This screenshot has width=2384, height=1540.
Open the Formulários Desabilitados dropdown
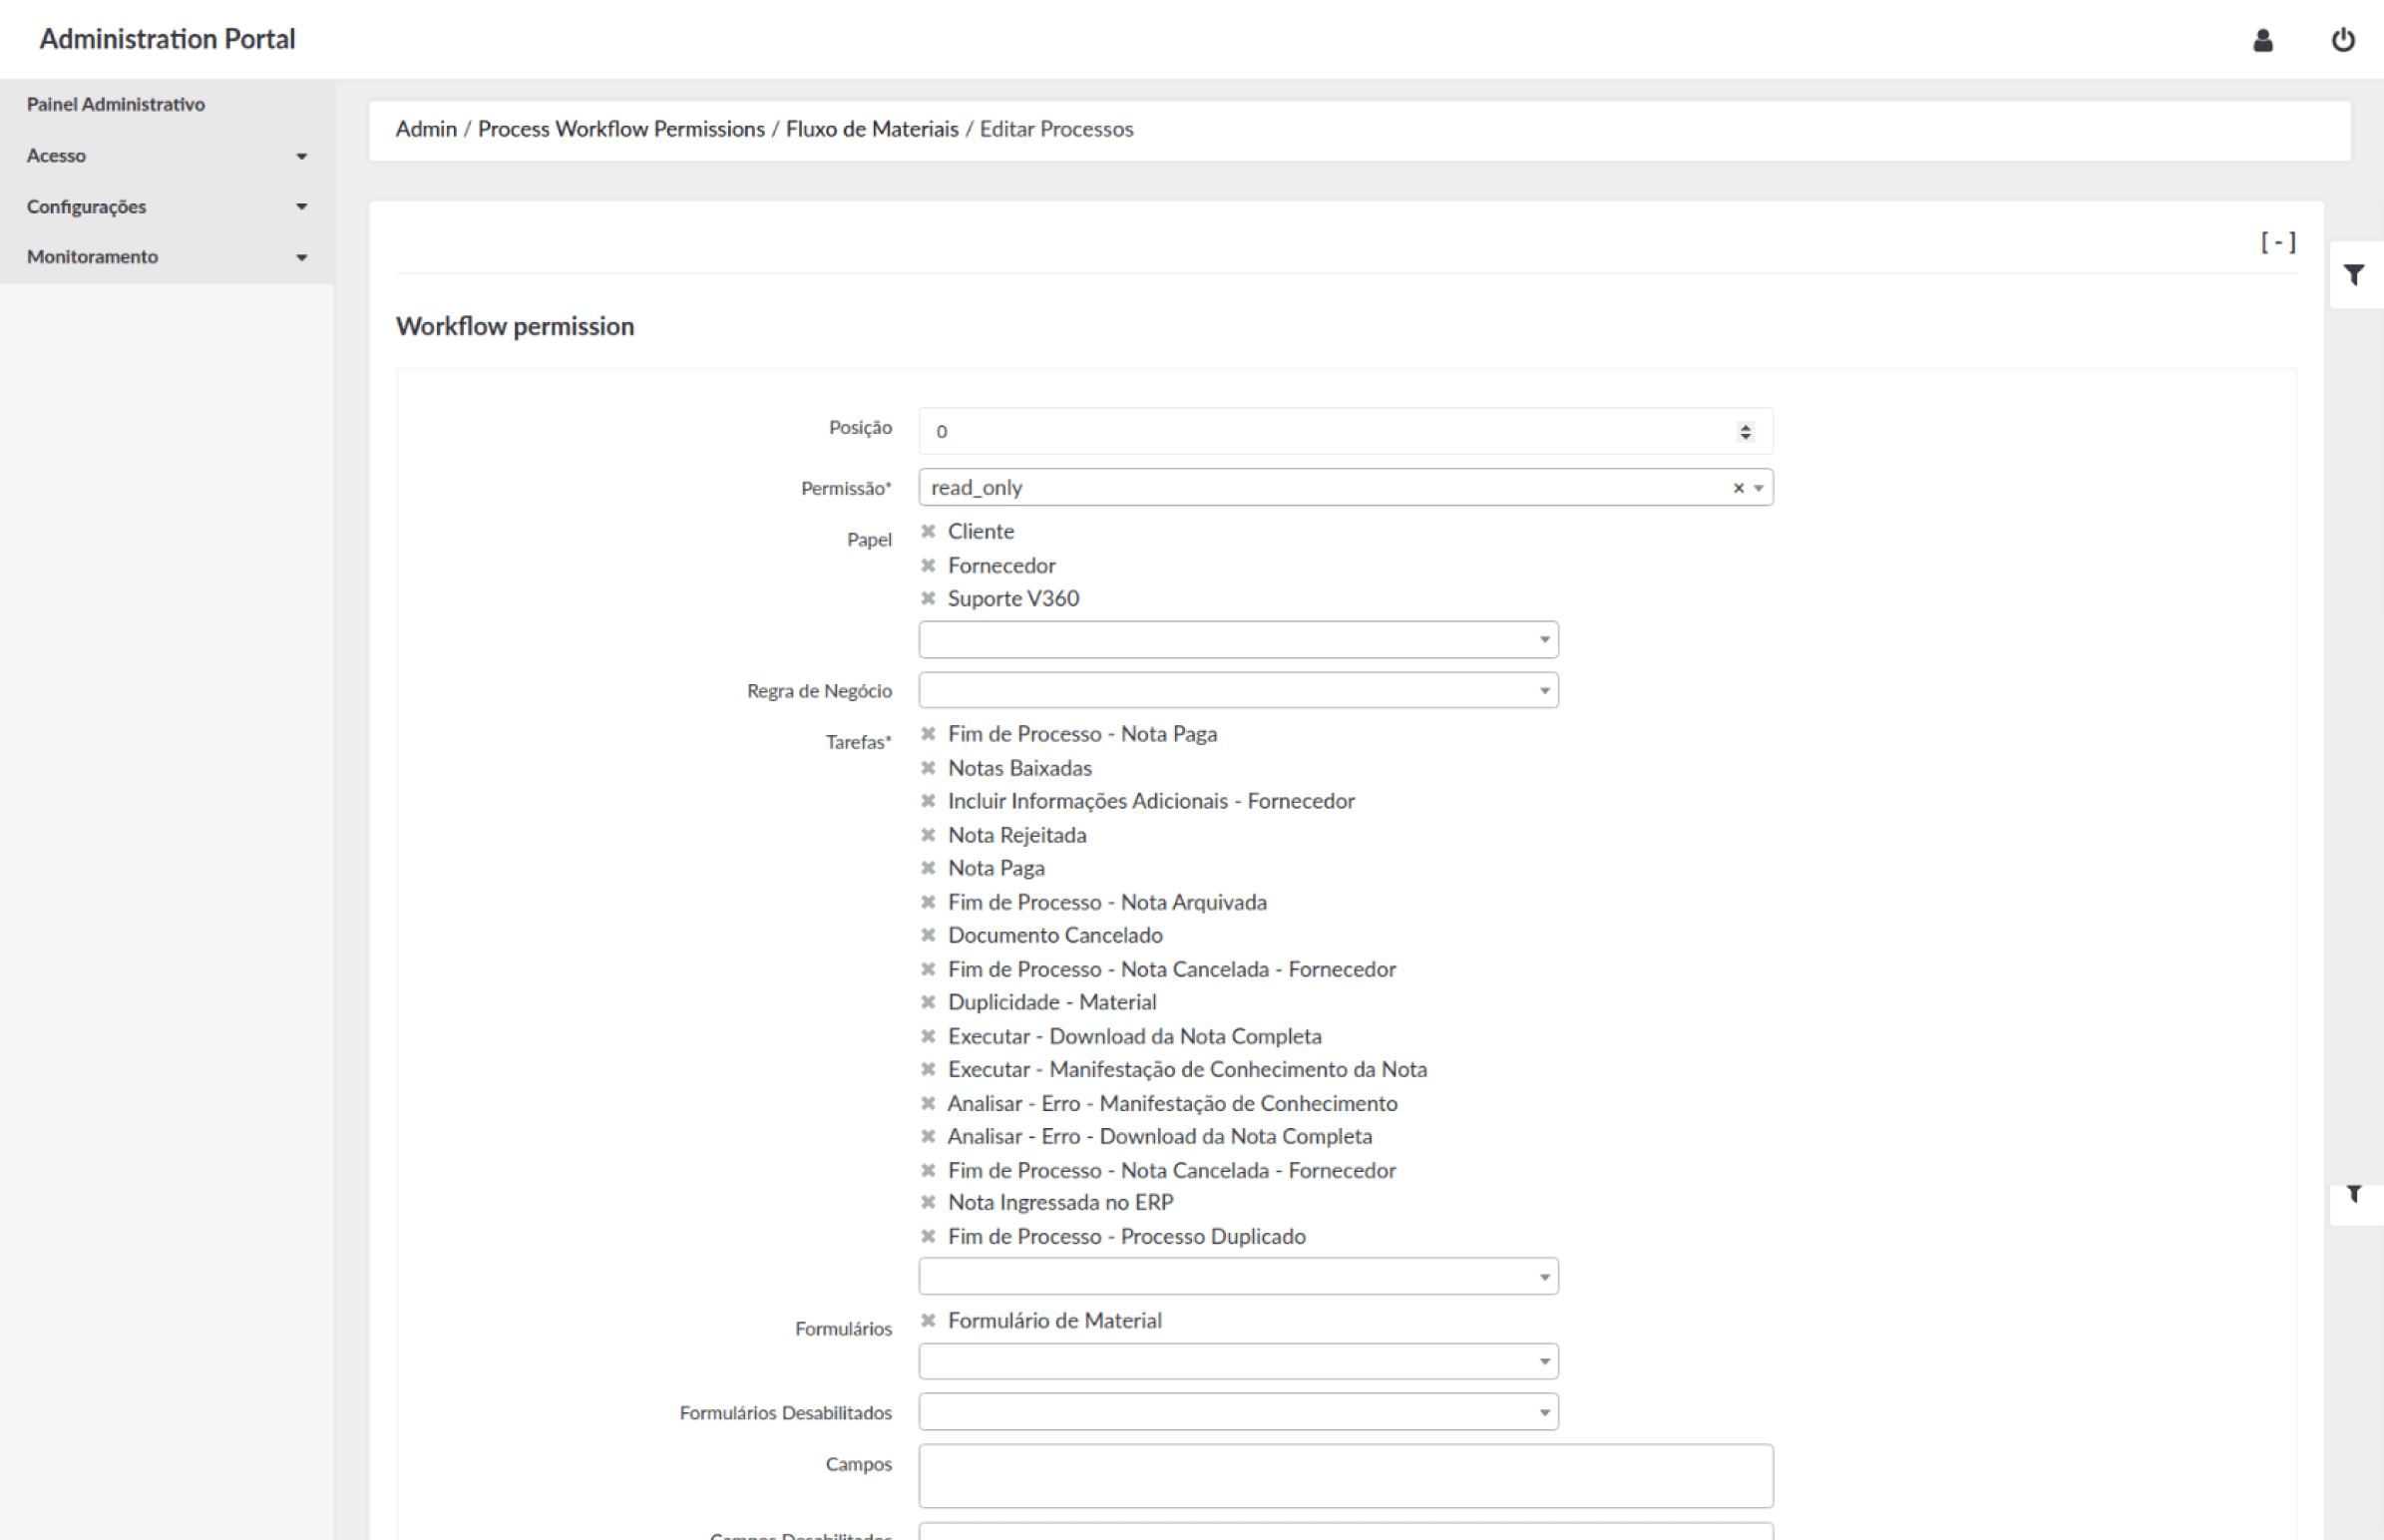pyautogui.click(x=1238, y=1412)
